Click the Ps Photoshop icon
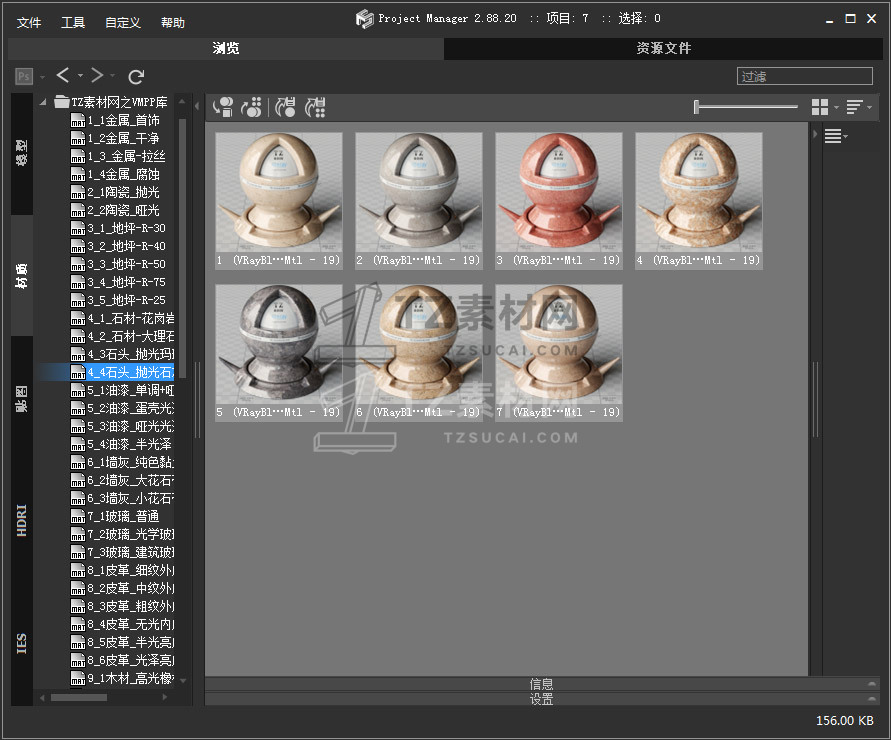 click(24, 76)
